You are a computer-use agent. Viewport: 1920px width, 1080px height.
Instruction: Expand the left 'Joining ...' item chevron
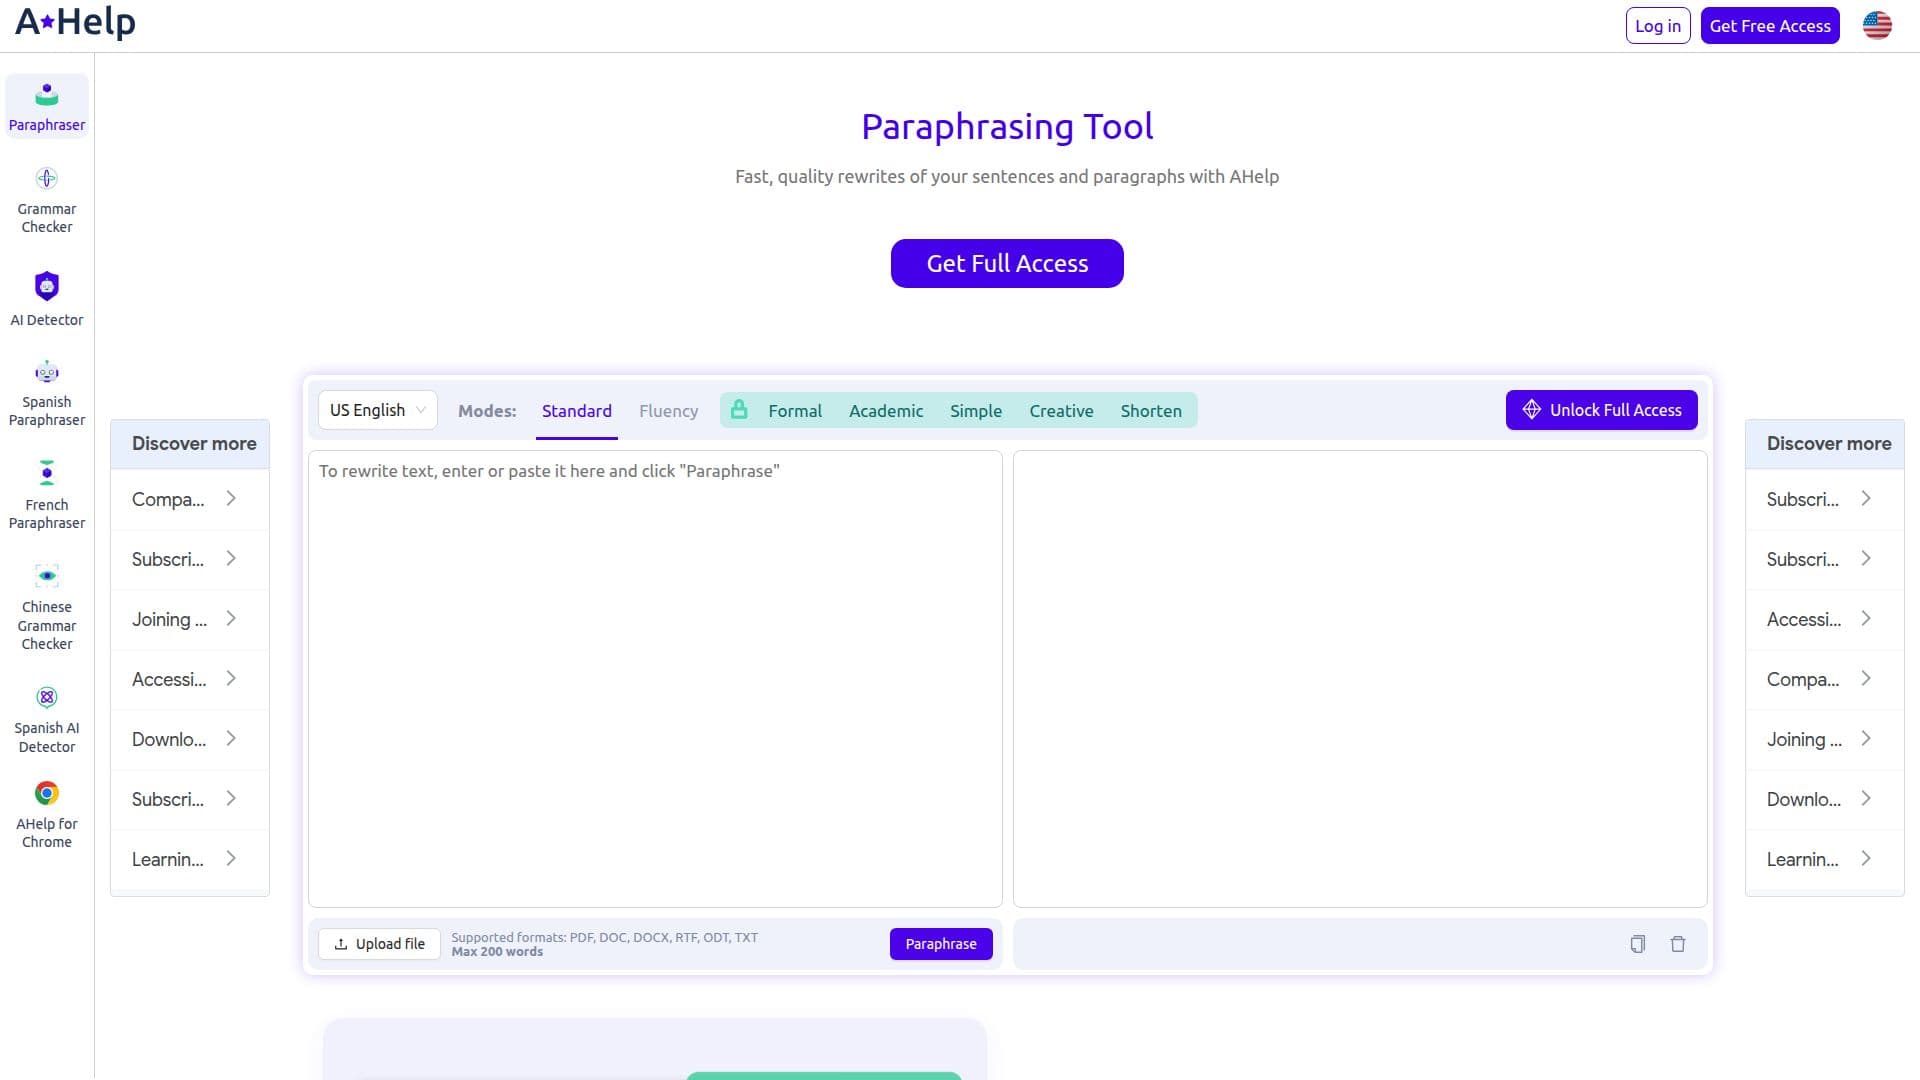tap(231, 618)
